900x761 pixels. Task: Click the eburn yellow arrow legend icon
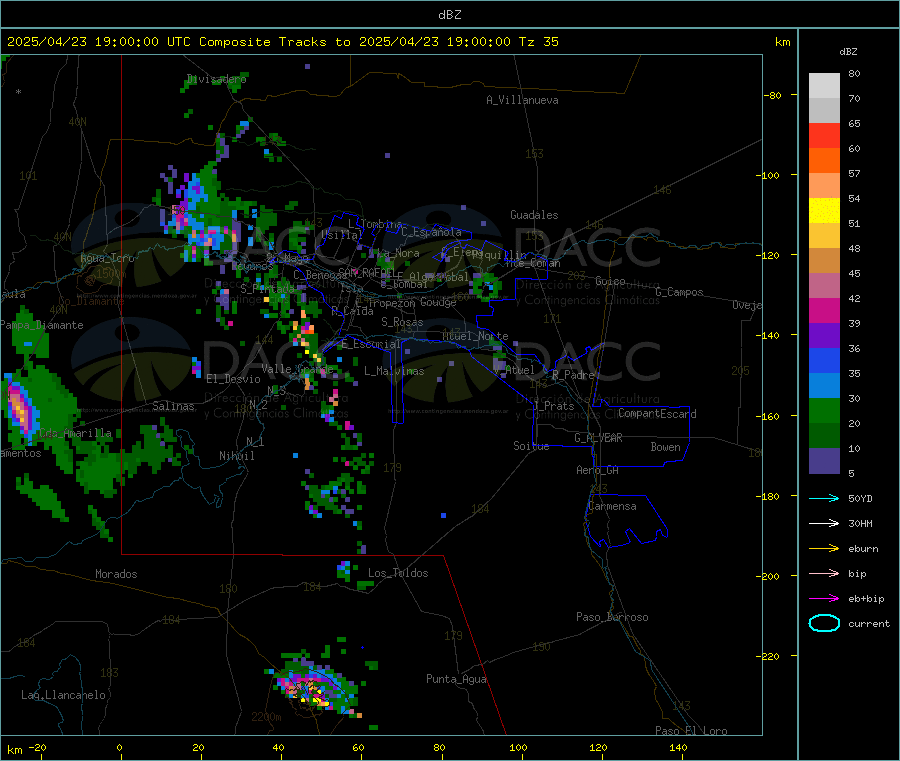(x=824, y=549)
